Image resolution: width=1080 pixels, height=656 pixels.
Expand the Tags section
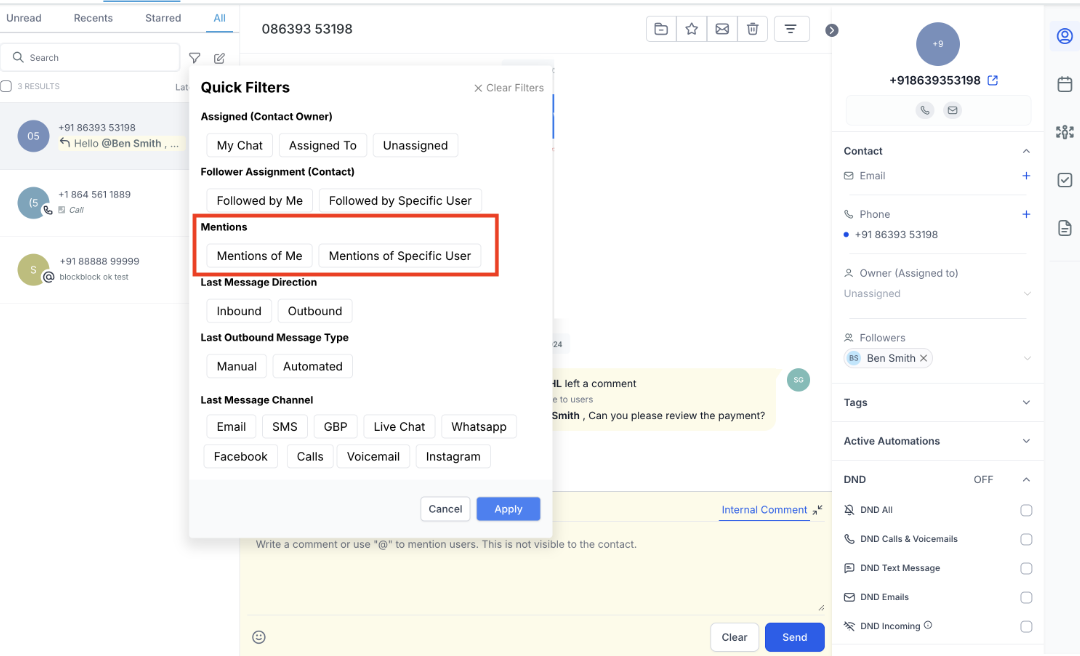tap(1026, 403)
